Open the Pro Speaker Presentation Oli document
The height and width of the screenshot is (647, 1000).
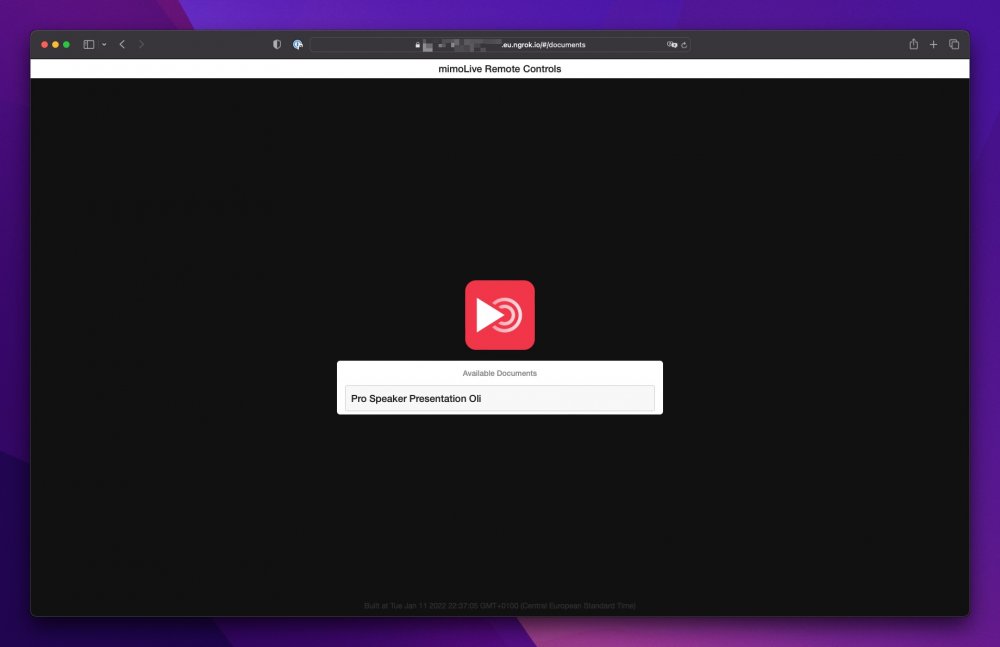(x=499, y=398)
